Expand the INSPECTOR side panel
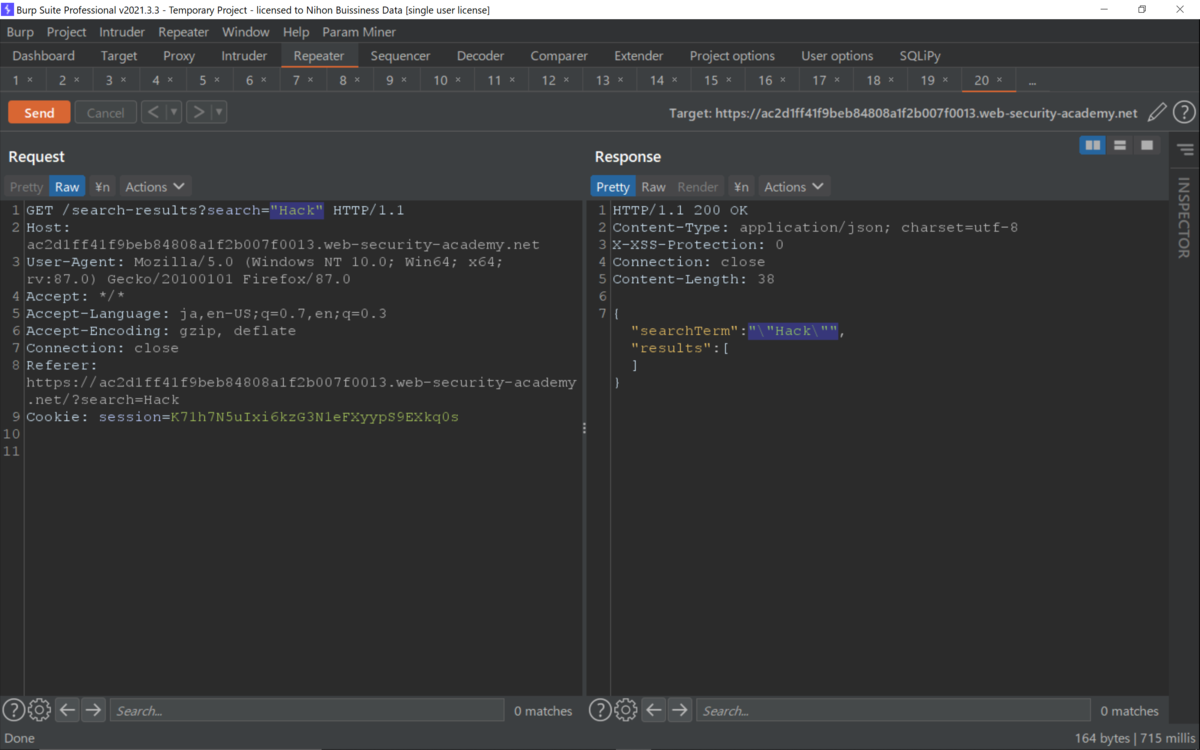 pyautogui.click(x=1184, y=218)
